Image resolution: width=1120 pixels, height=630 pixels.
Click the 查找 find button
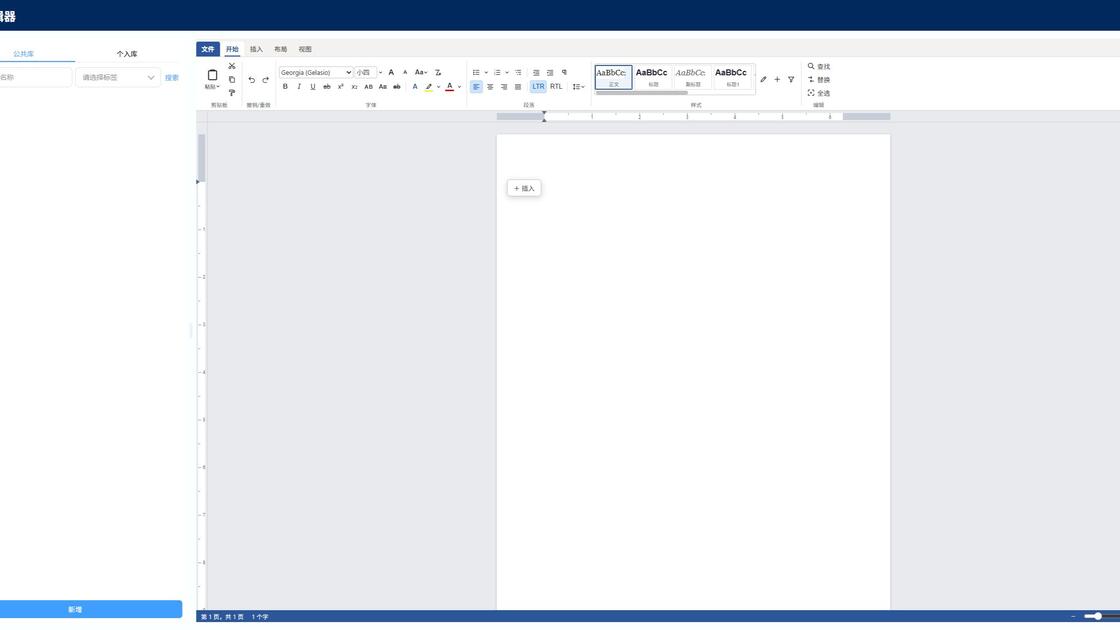click(x=819, y=66)
